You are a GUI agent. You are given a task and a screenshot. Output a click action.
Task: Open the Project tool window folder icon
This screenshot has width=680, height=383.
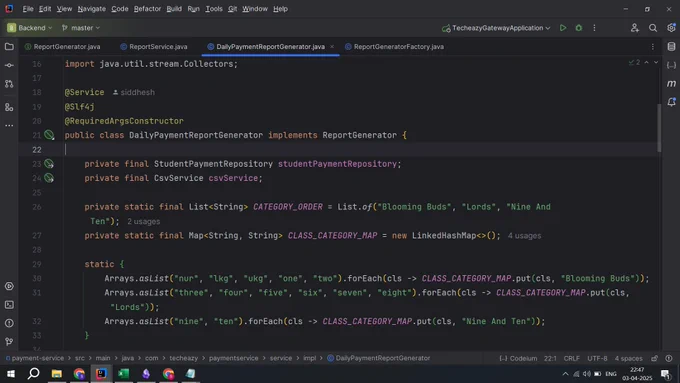point(9,46)
